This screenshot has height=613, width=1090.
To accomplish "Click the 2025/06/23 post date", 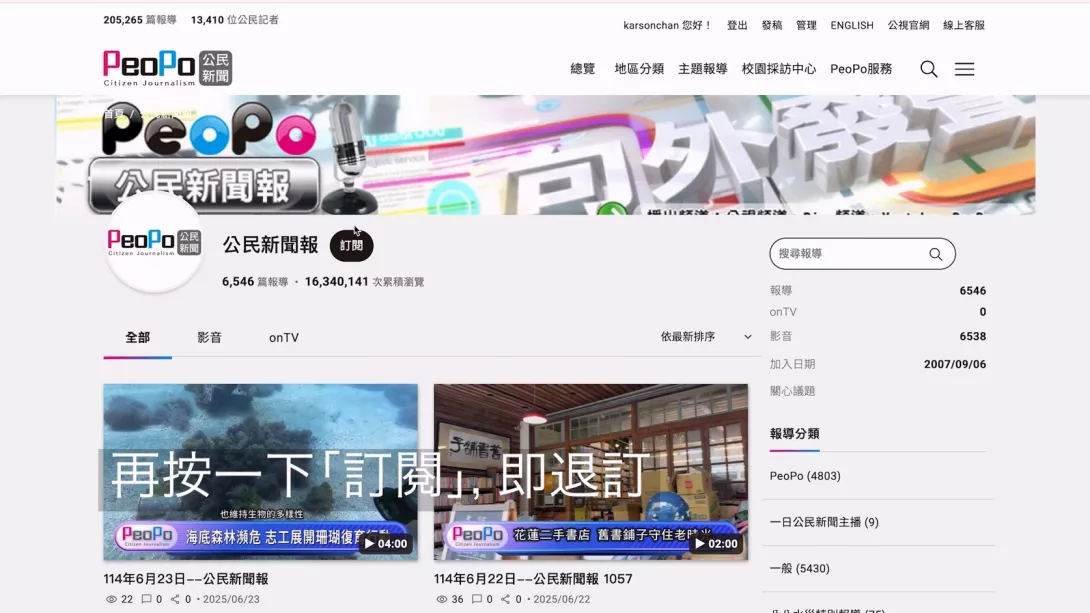I will click(231, 599).
